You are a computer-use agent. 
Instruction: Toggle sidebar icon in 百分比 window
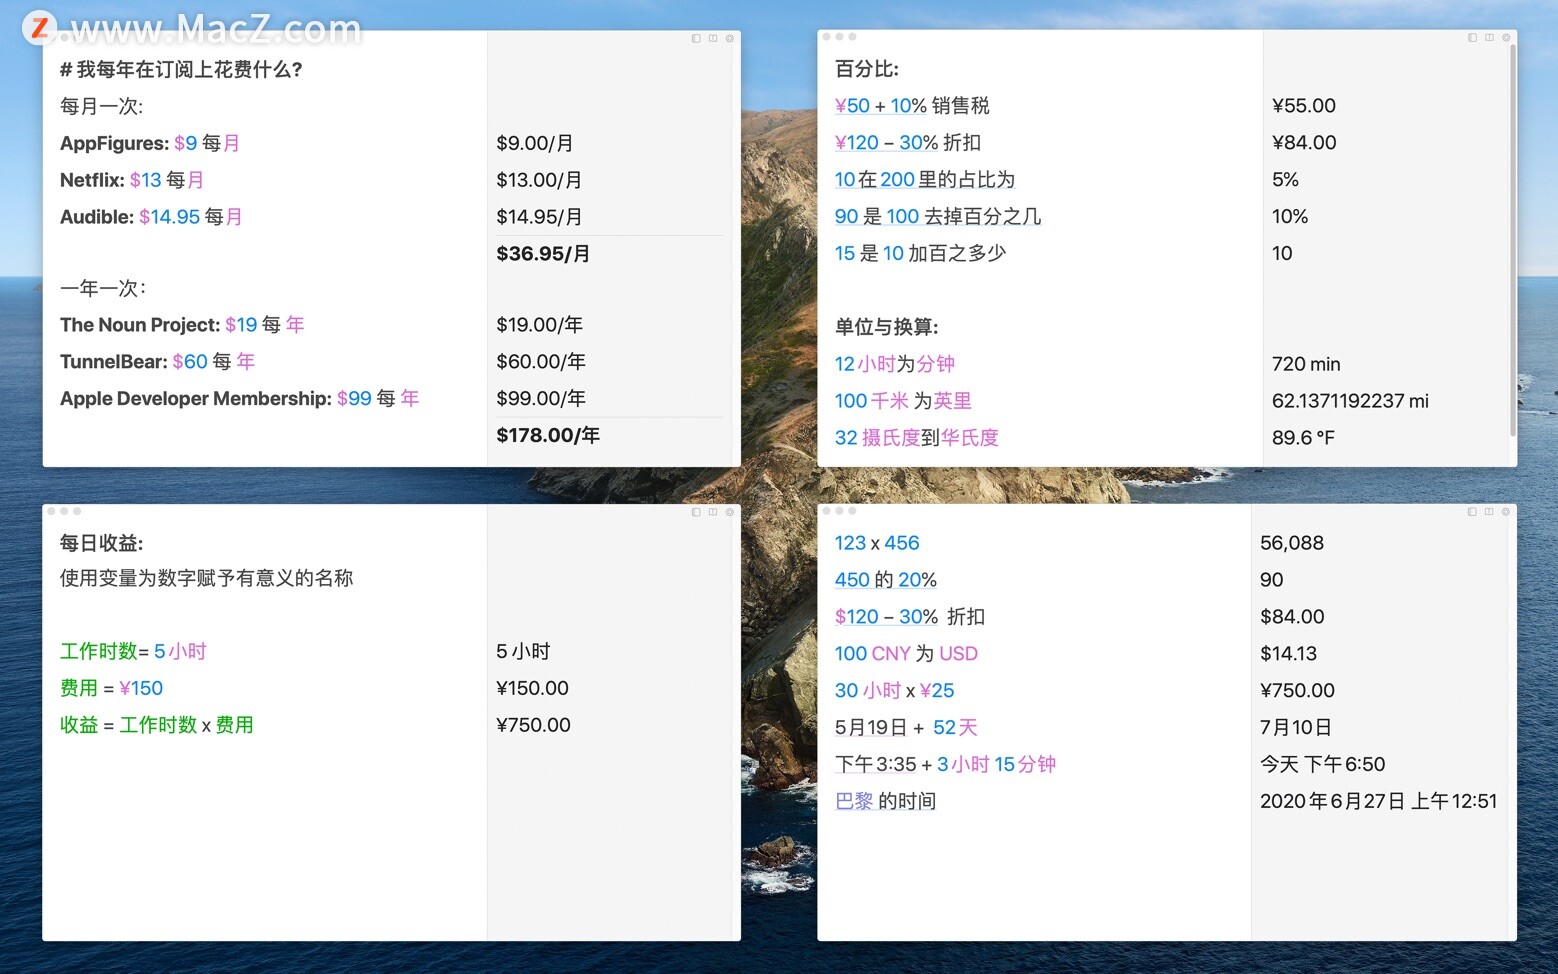coord(1472,37)
